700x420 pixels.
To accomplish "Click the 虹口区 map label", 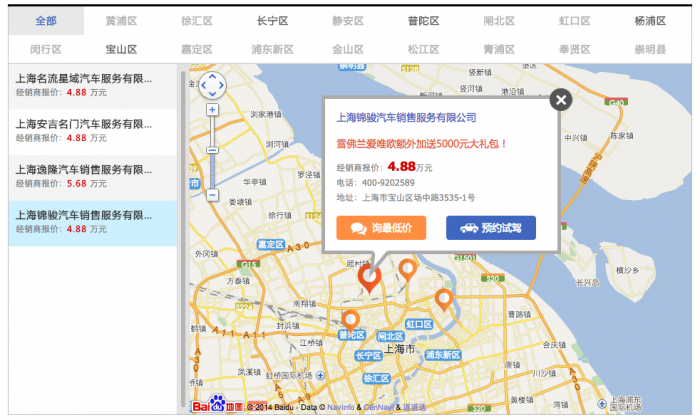I will (419, 324).
